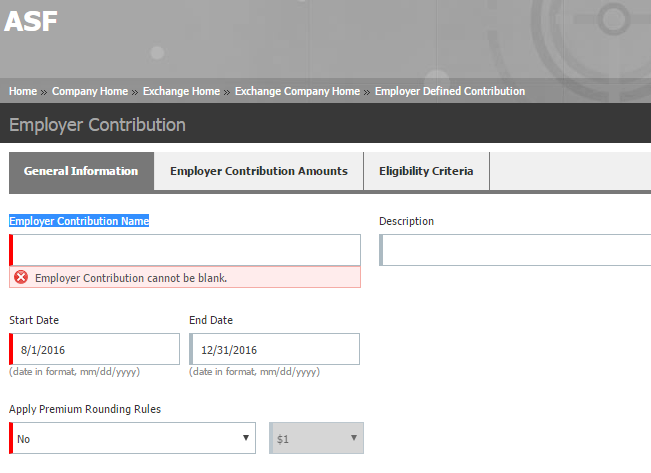The height and width of the screenshot is (473, 651).
Task: Click Employer Defined Contribution breadcrumb
Action: (449, 91)
